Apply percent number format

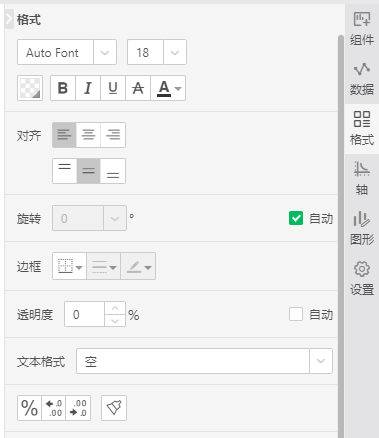click(x=29, y=408)
